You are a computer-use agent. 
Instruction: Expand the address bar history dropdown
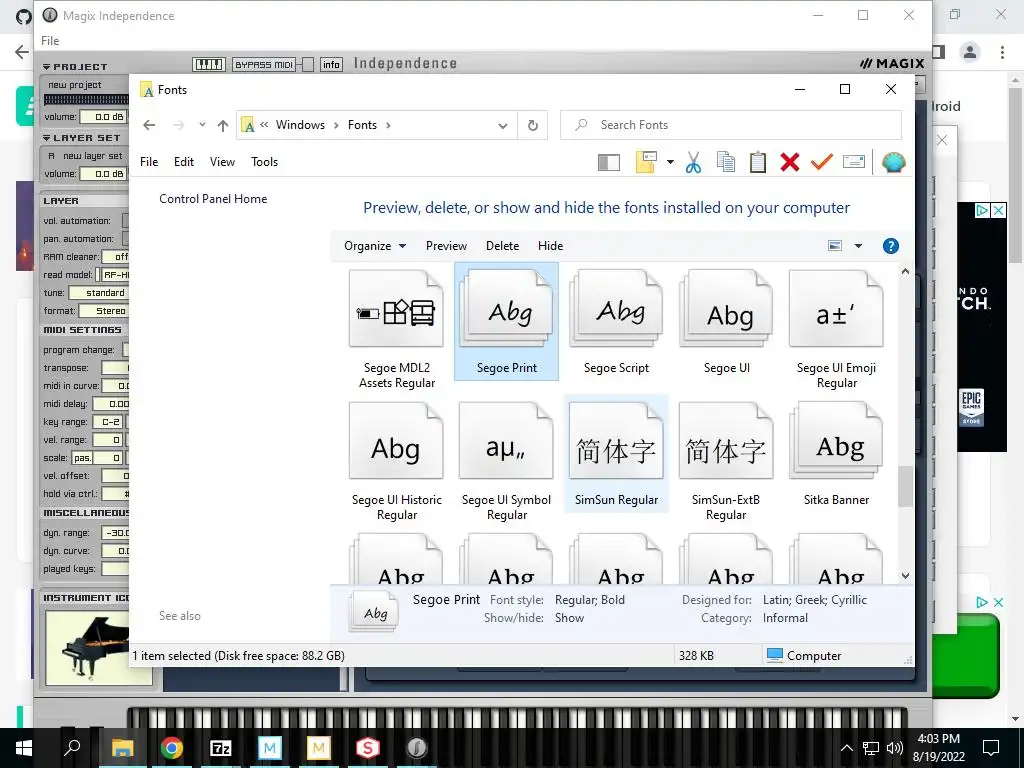pos(503,125)
